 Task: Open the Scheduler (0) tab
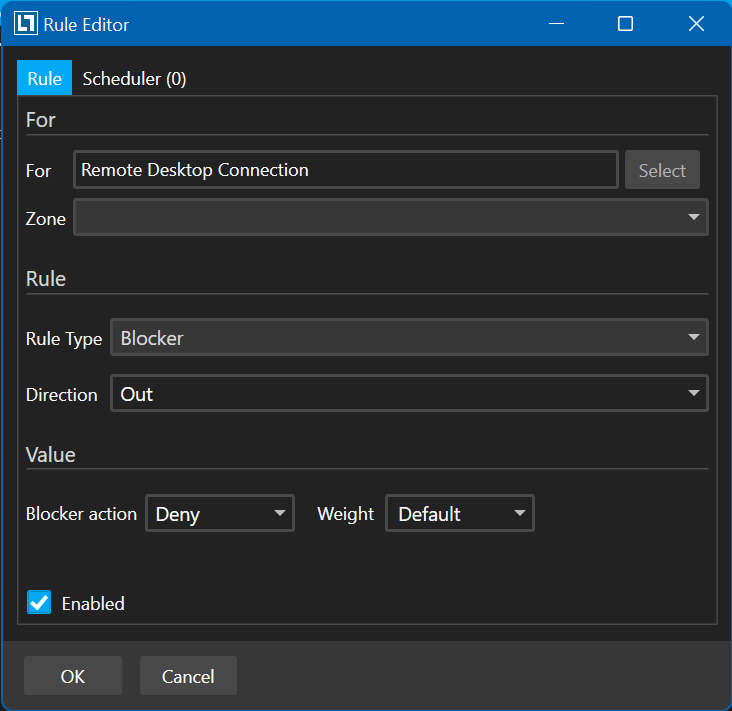point(134,79)
